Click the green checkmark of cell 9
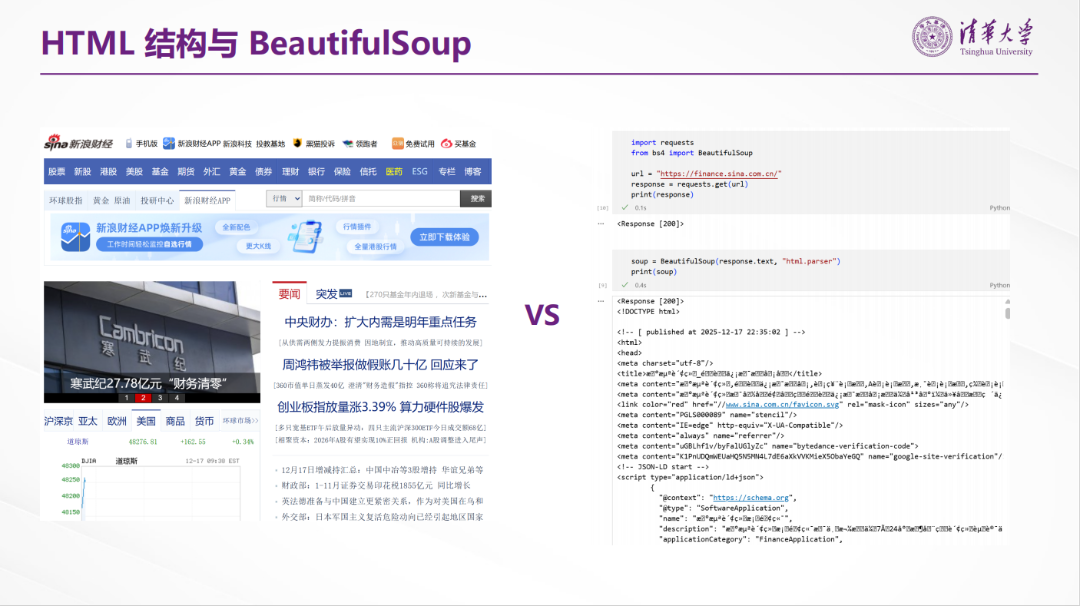The width and height of the screenshot is (1080, 606). (625, 284)
